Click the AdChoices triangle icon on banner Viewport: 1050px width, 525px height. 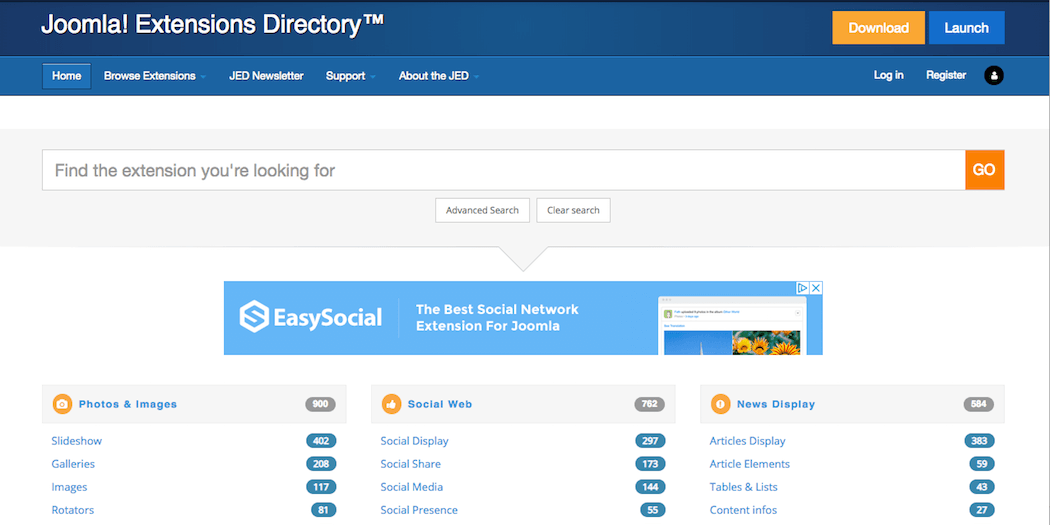pyautogui.click(x=802, y=288)
